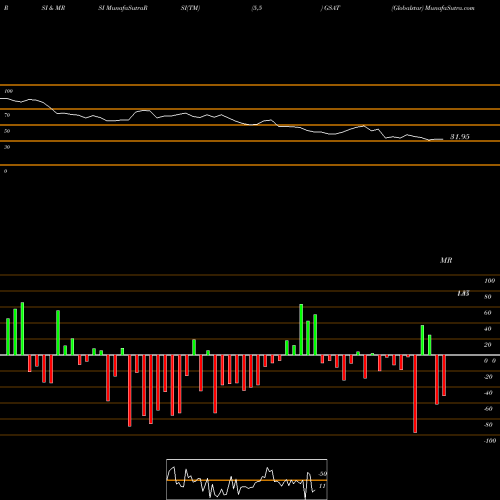500x500 pixels.
Task: Click the MunafaSutra.com label in header
Action: point(450,8)
